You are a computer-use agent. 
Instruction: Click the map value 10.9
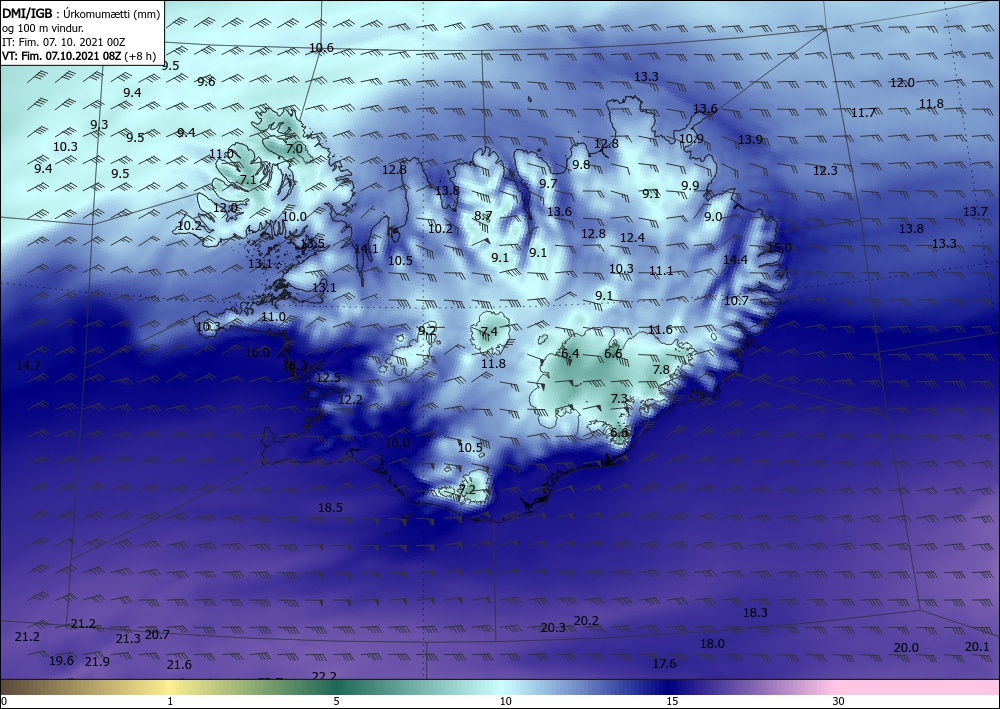coord(691,139)
